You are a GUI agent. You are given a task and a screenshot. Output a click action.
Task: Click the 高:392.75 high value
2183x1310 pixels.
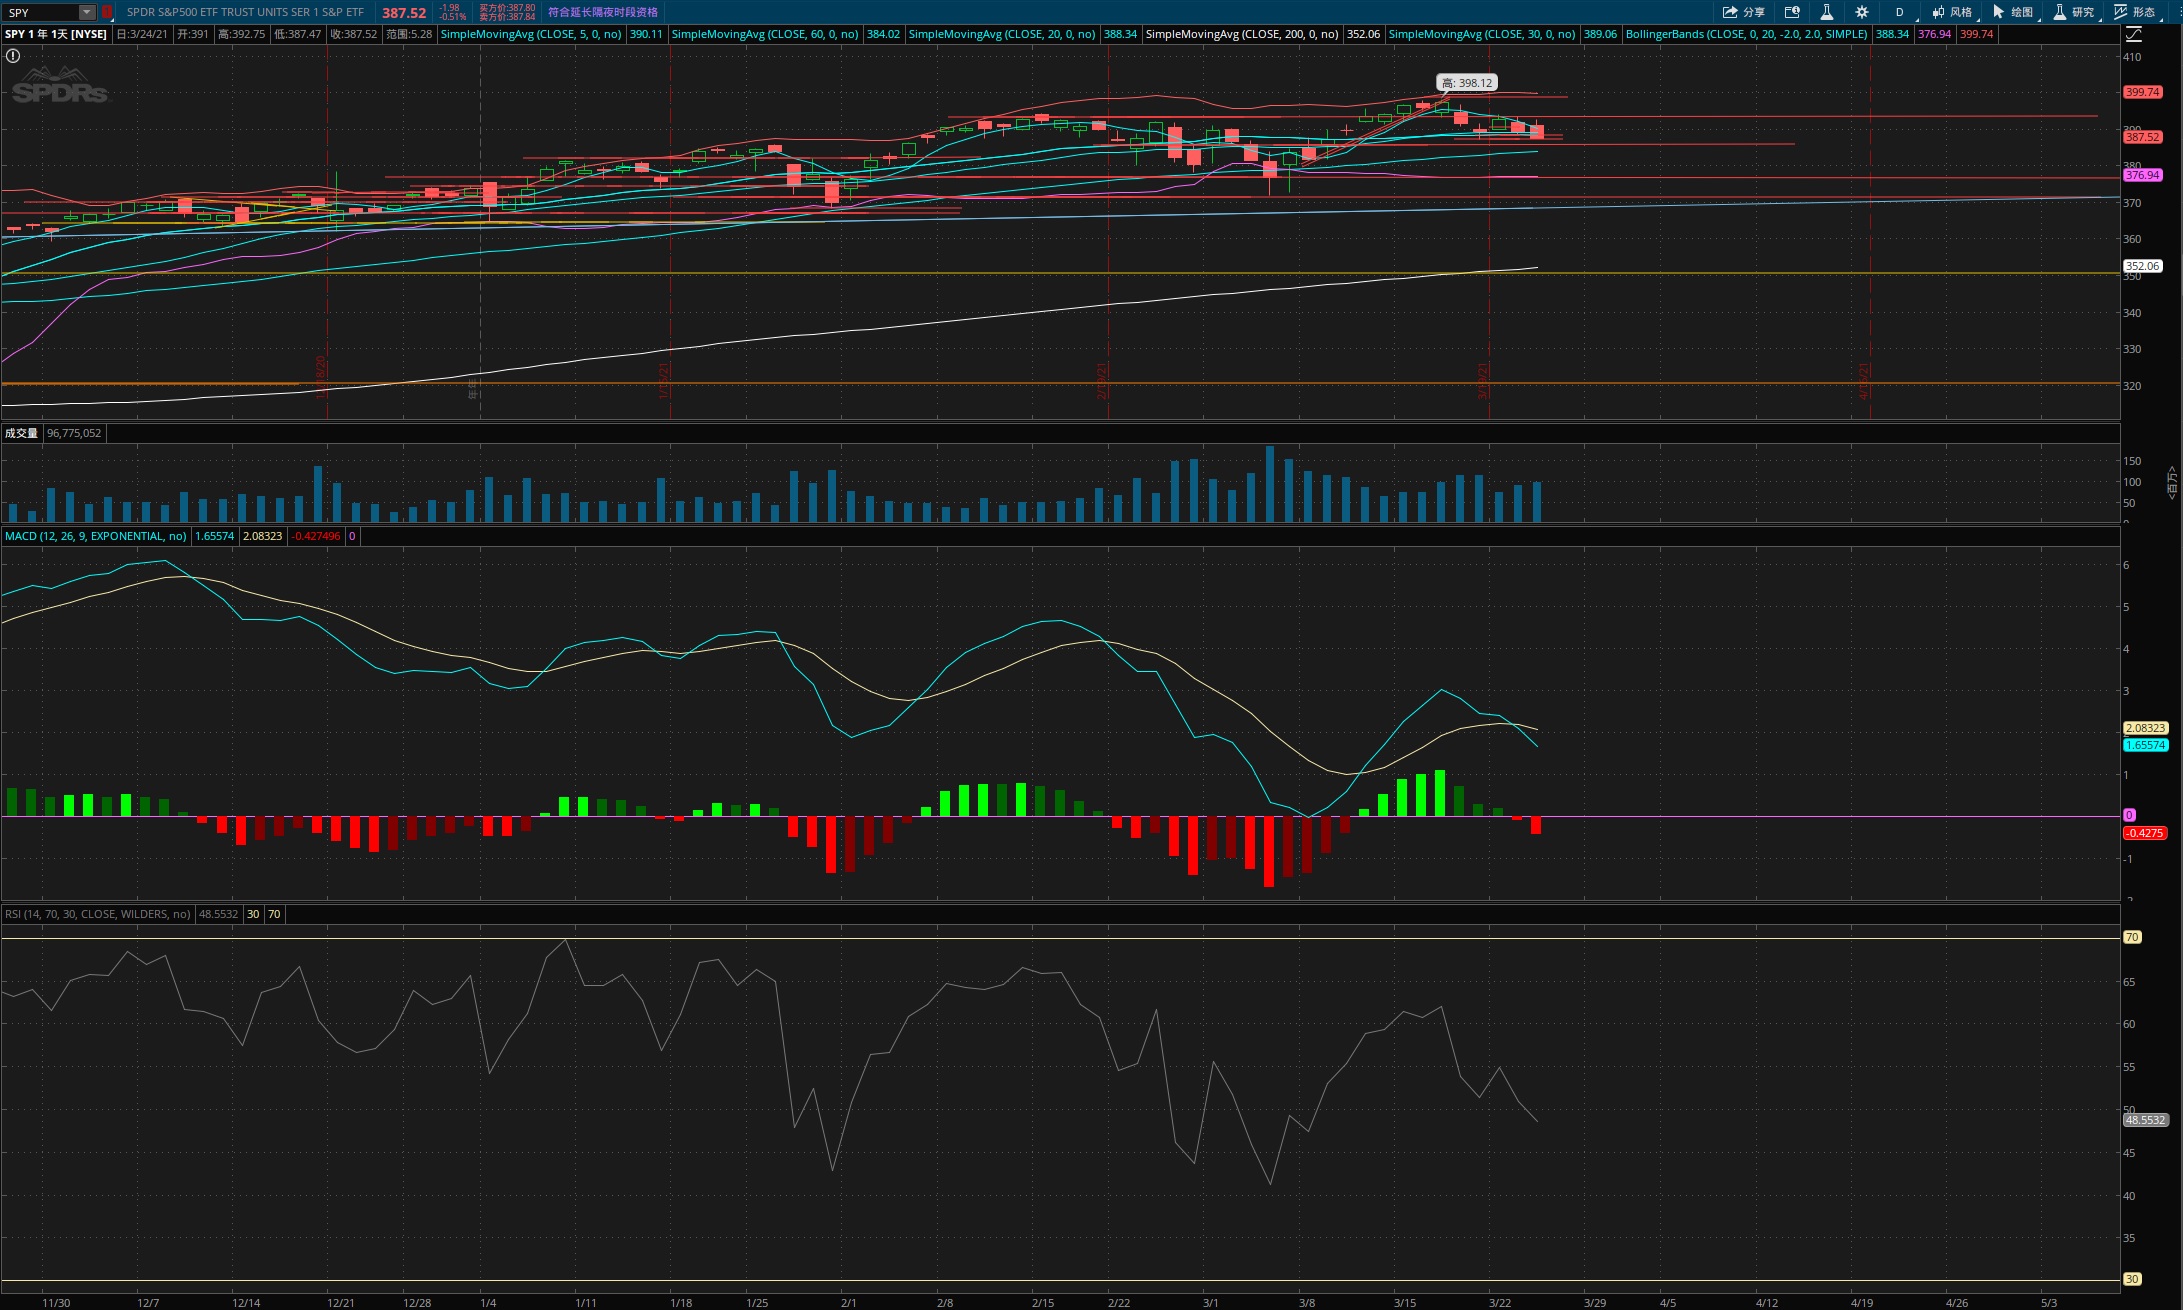(242, 34)
